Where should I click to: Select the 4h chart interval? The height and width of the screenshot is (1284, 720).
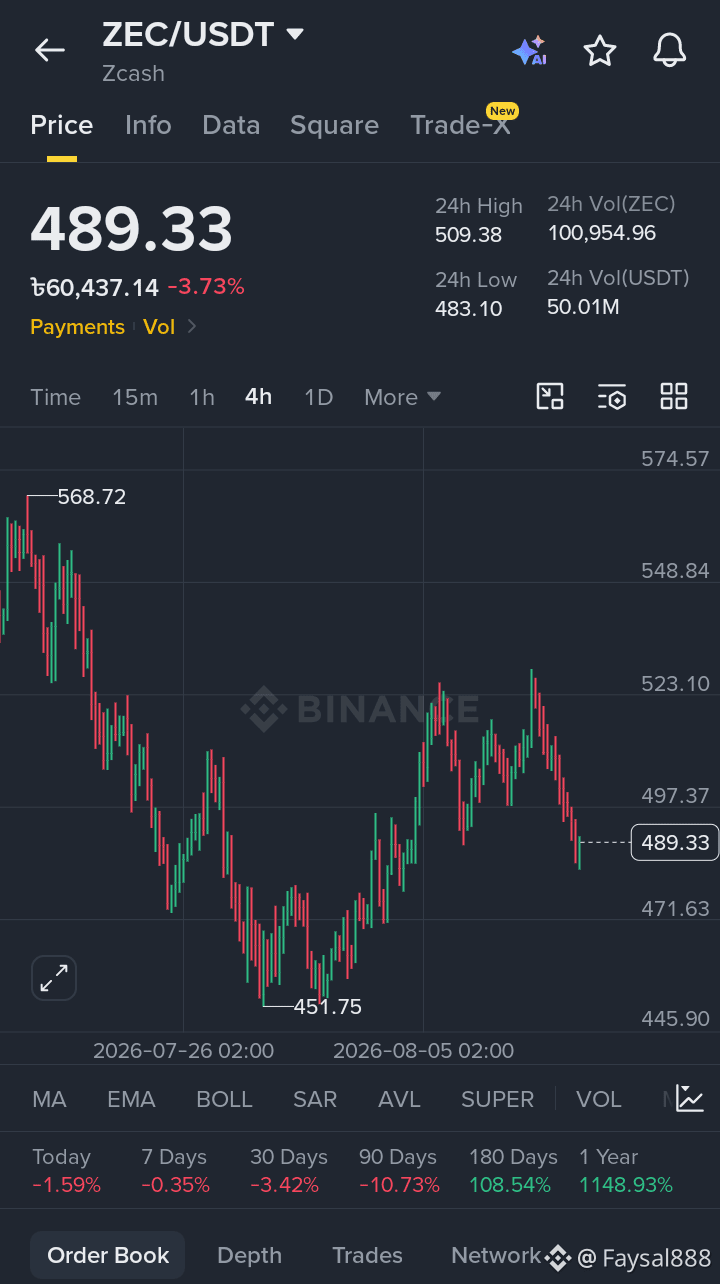pos(258,397)
